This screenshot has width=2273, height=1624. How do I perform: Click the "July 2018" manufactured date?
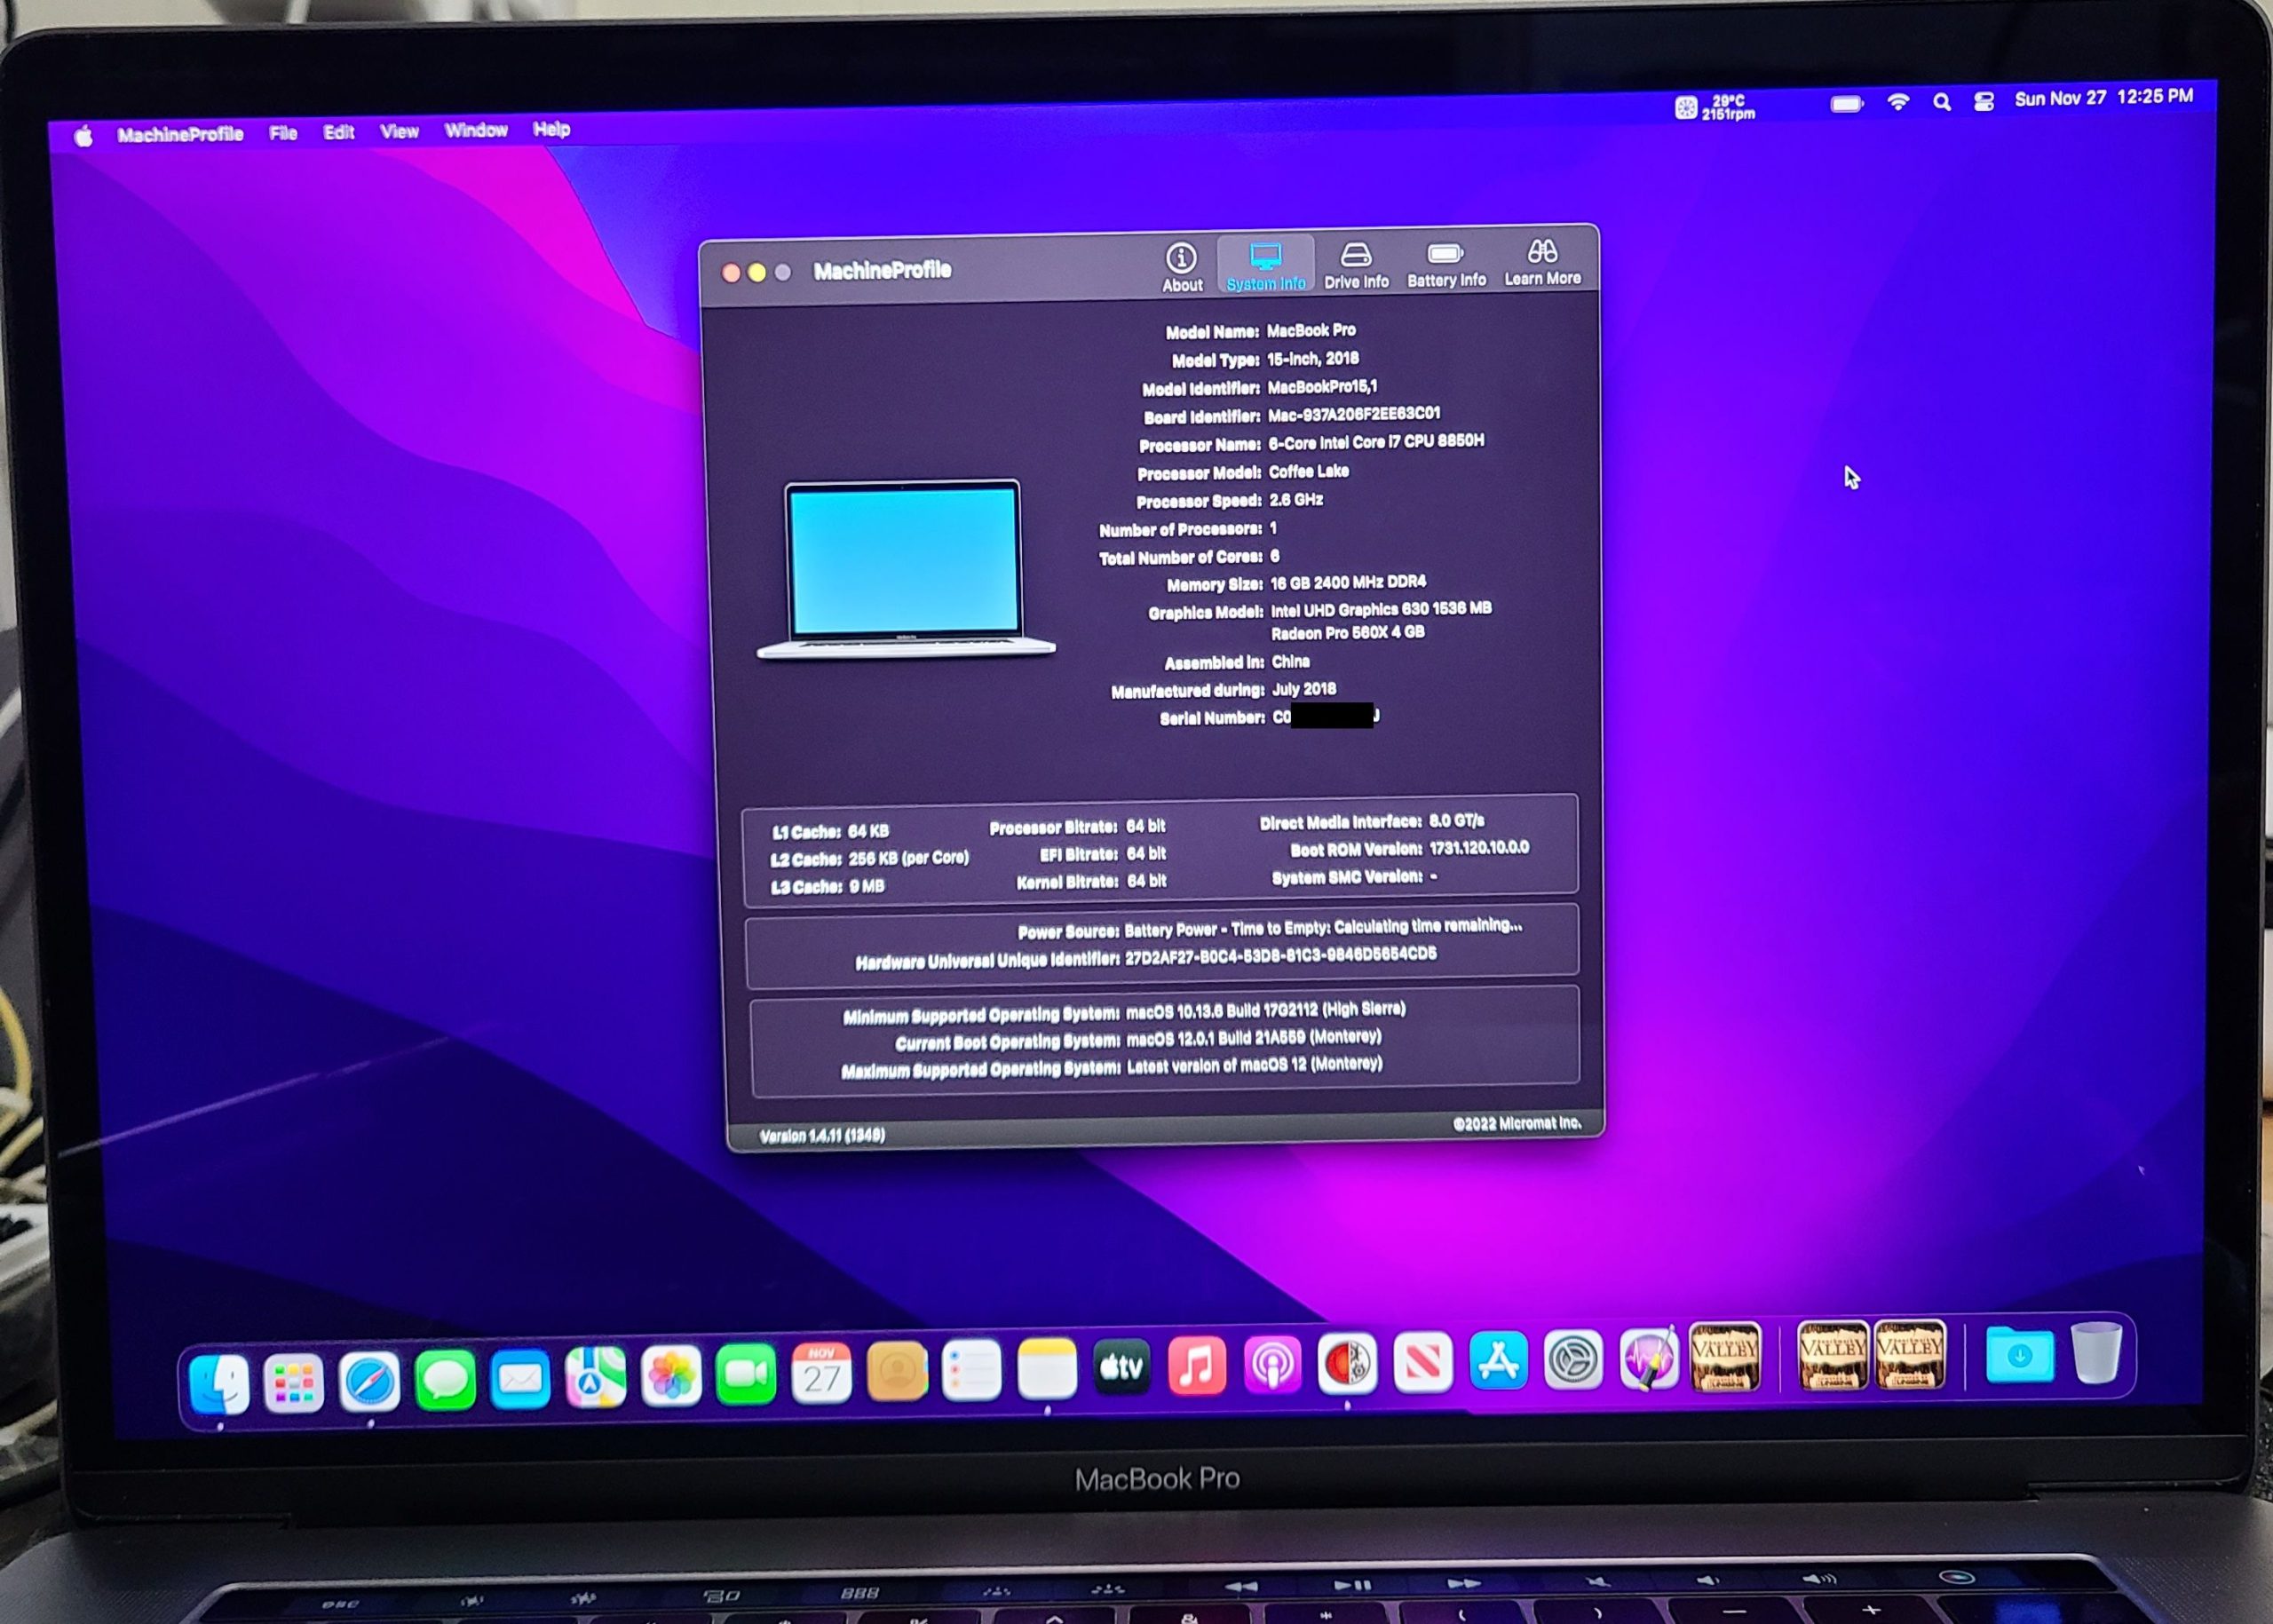(x=1304, y=689)
